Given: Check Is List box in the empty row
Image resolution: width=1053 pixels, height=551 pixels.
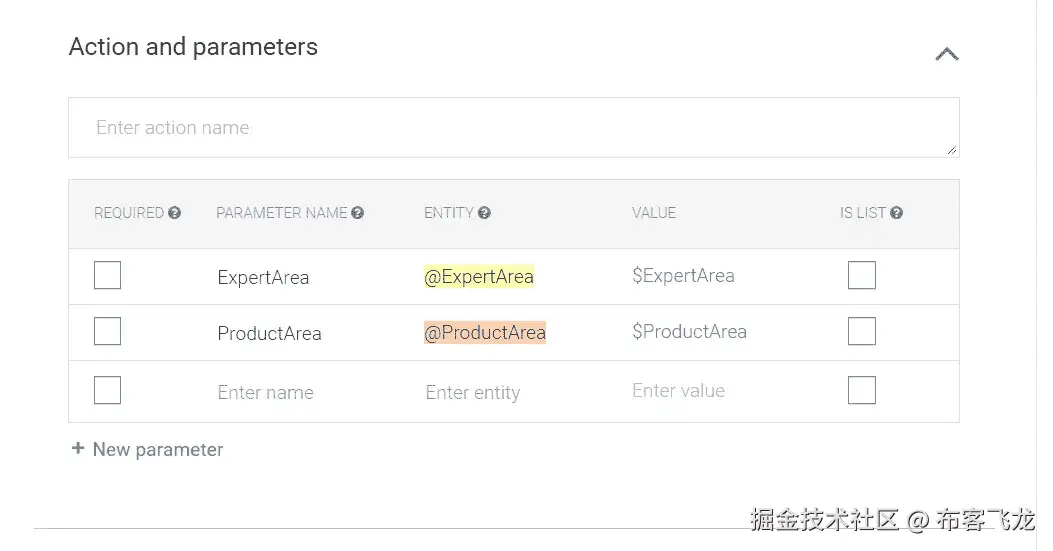Looking at the screenshot, I should click(861, 390).
